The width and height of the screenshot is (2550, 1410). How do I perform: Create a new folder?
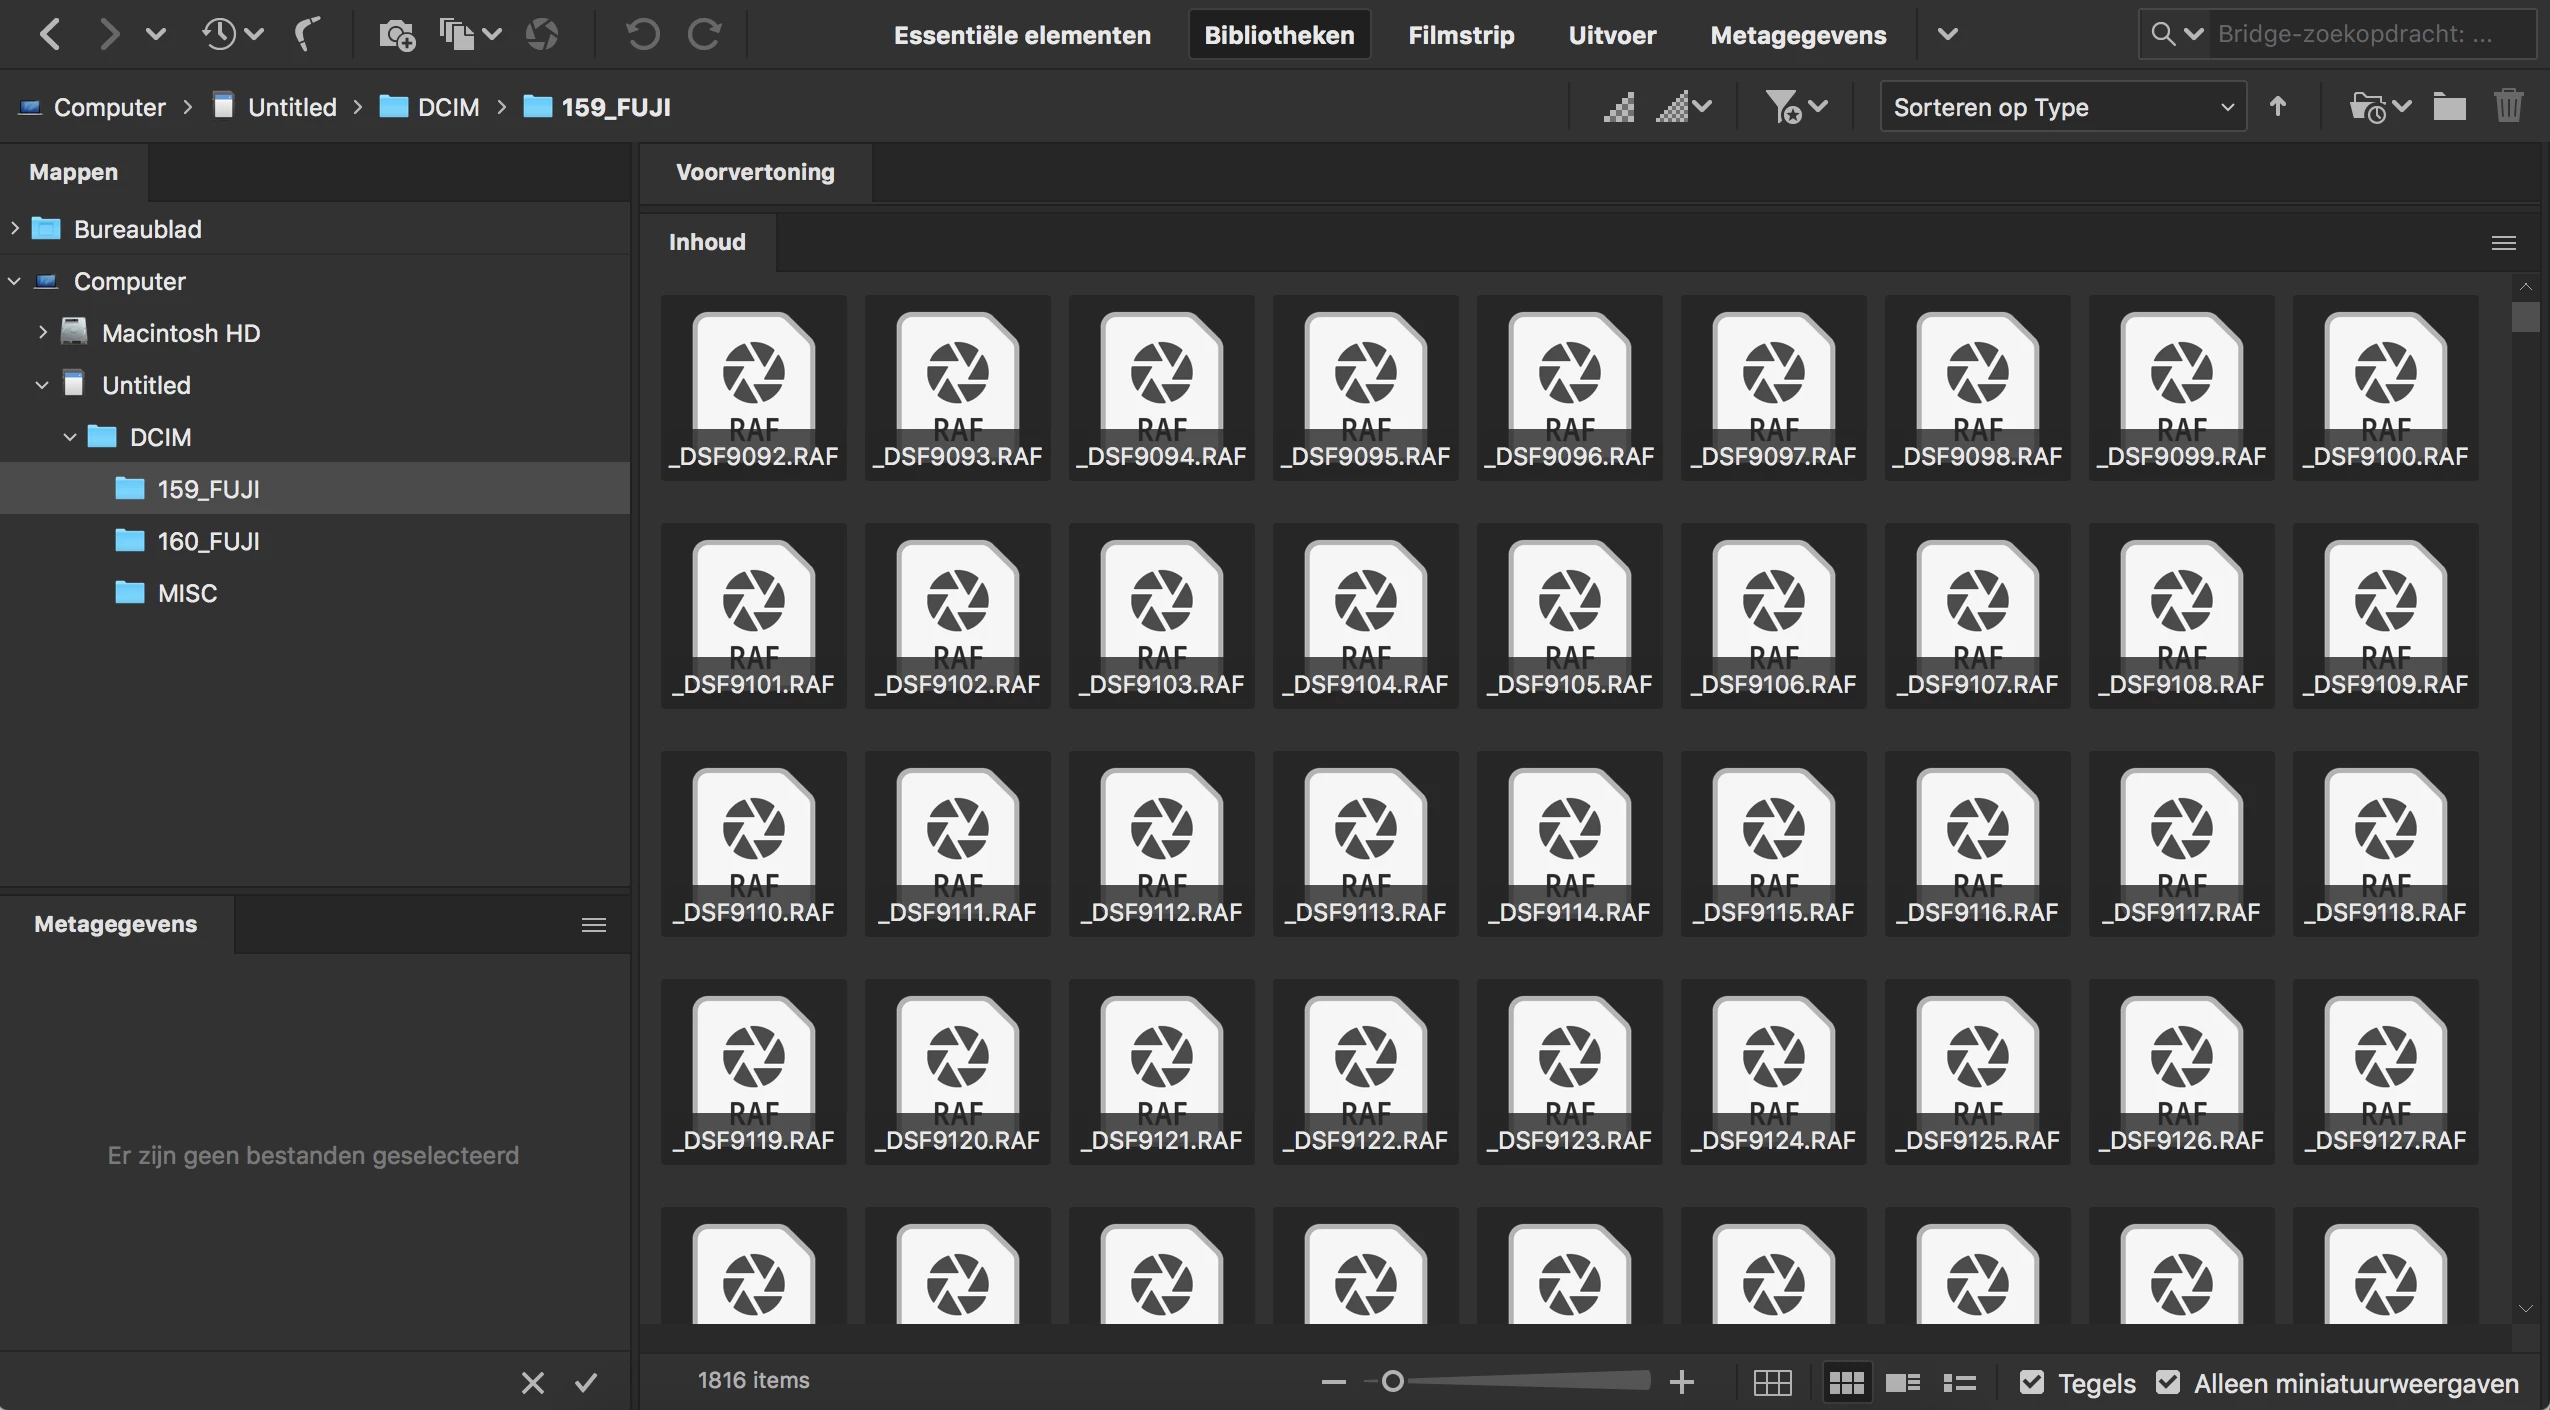tap(2449, 106)
